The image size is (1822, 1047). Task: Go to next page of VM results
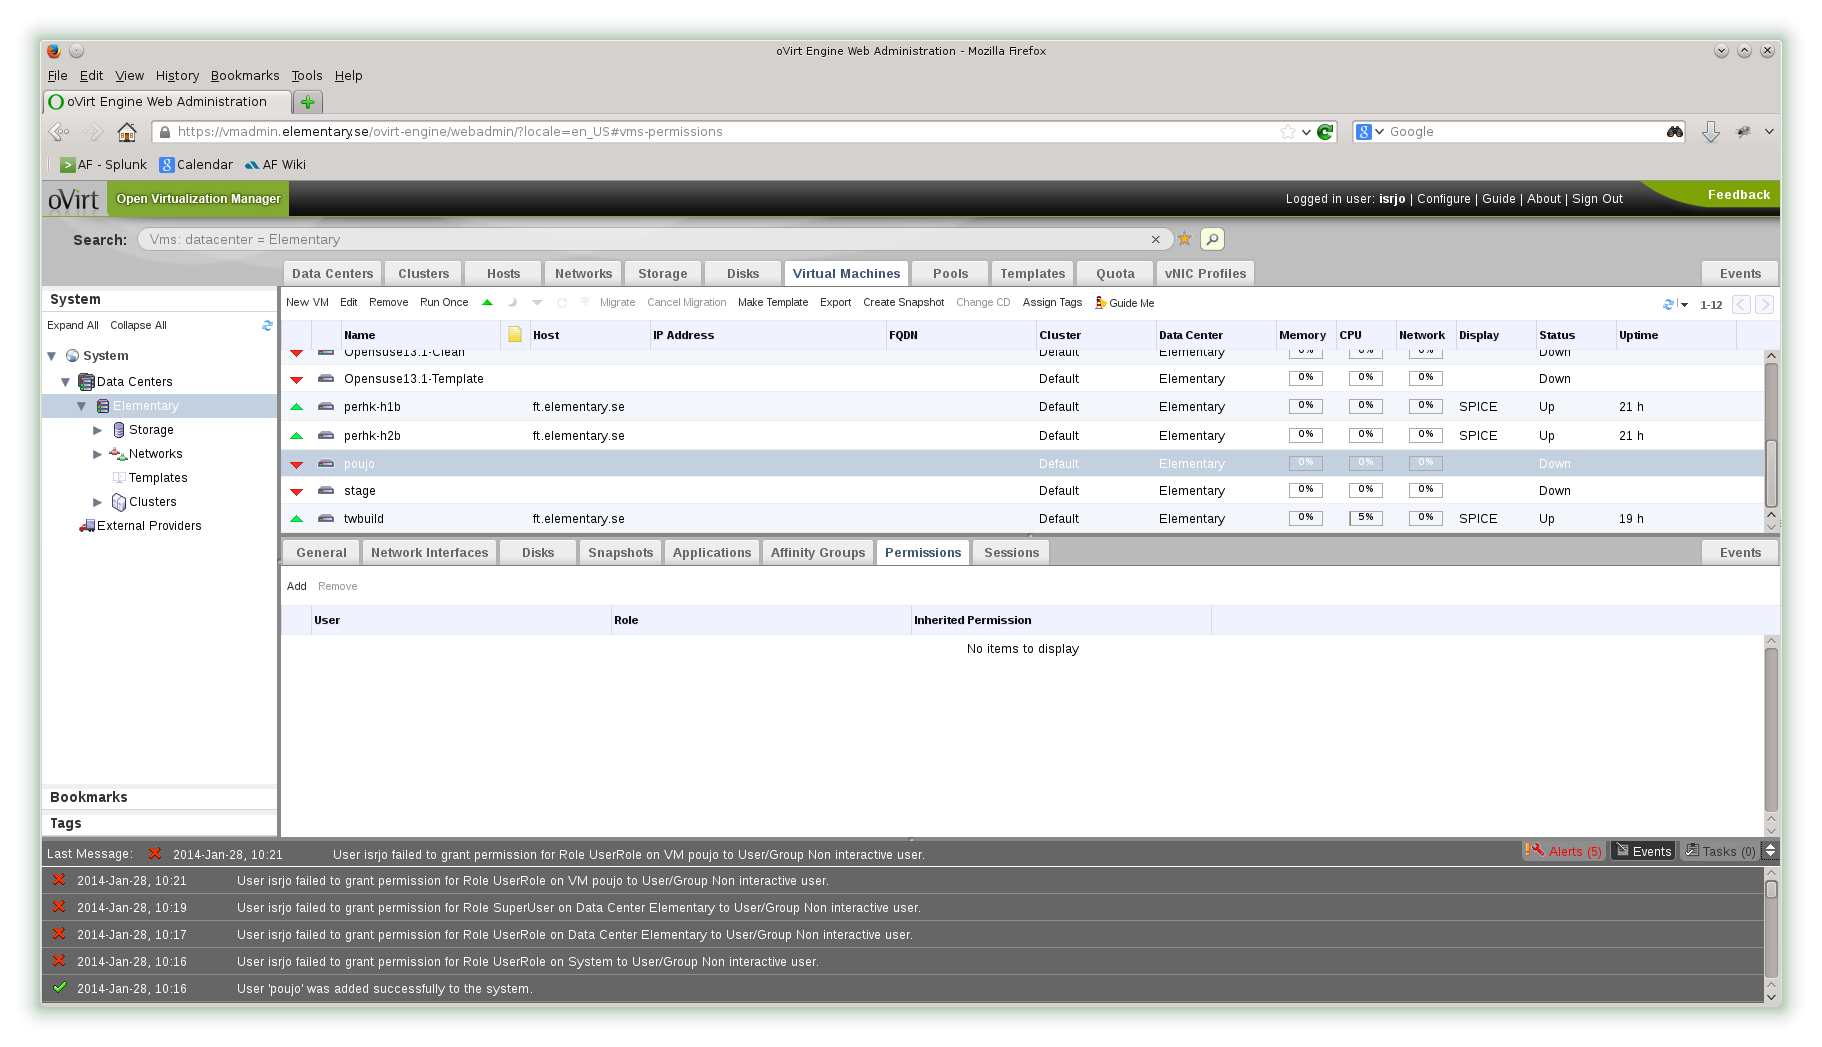click(1764, 304)
